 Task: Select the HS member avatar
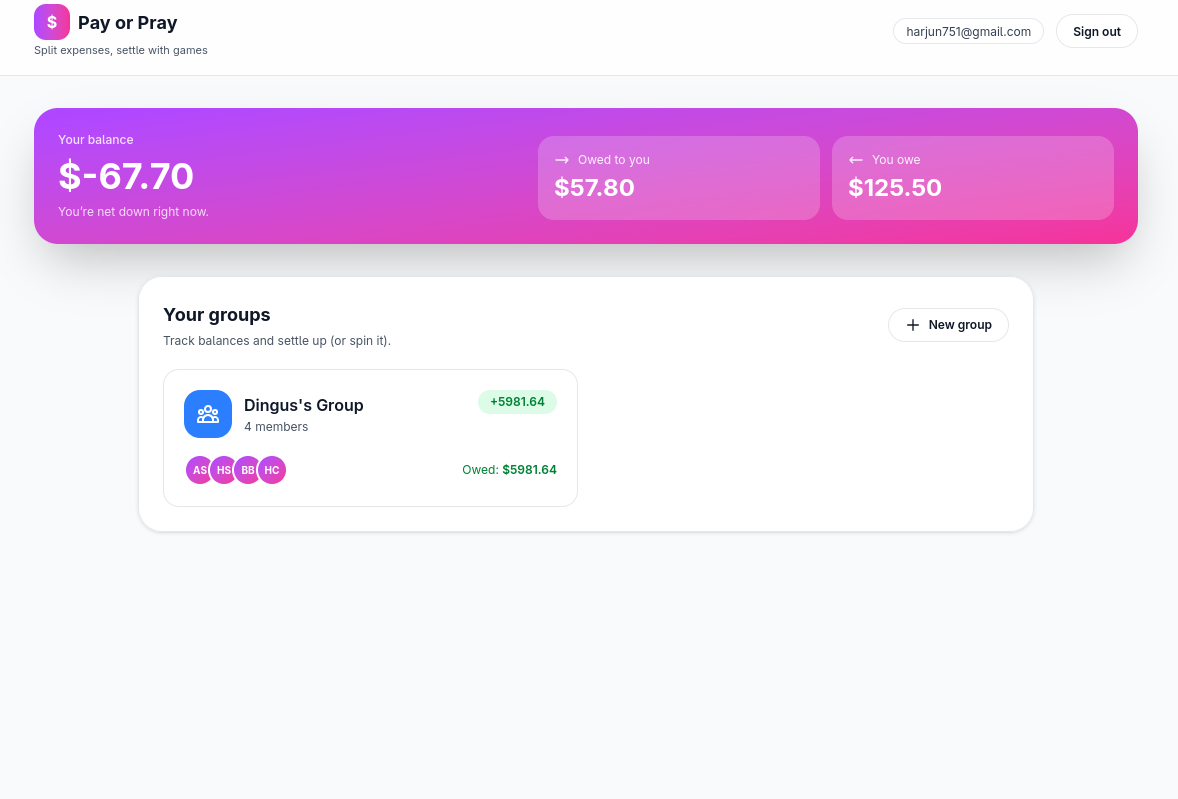[x=223, y=470]
